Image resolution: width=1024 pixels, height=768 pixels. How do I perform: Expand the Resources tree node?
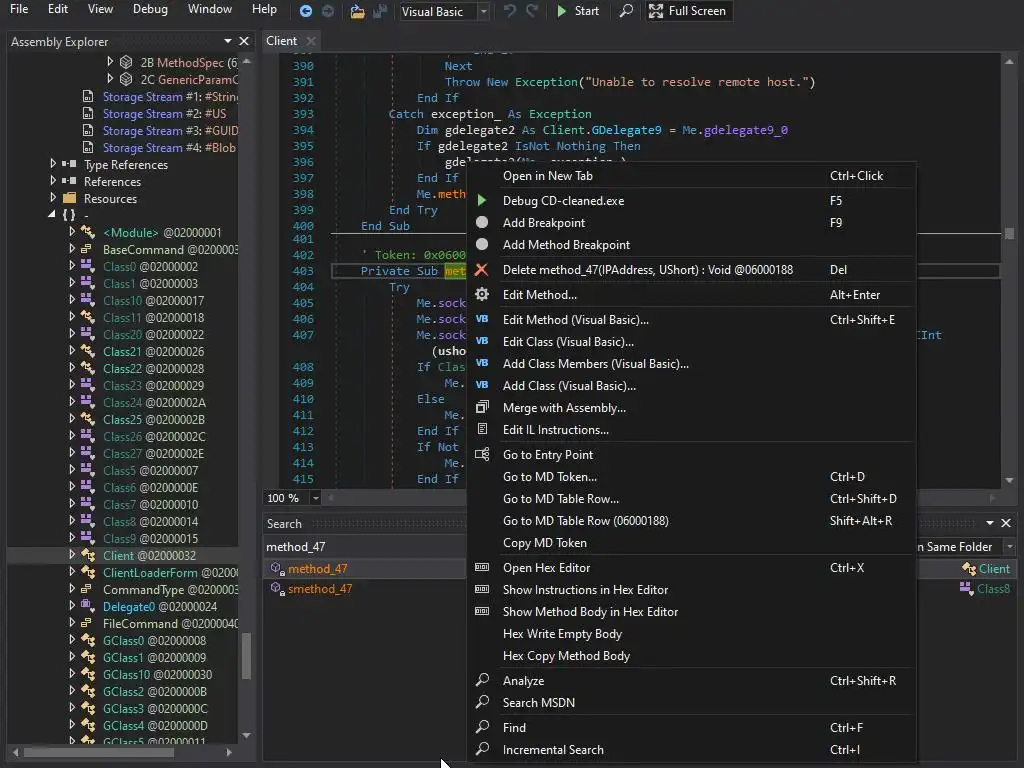53,199
